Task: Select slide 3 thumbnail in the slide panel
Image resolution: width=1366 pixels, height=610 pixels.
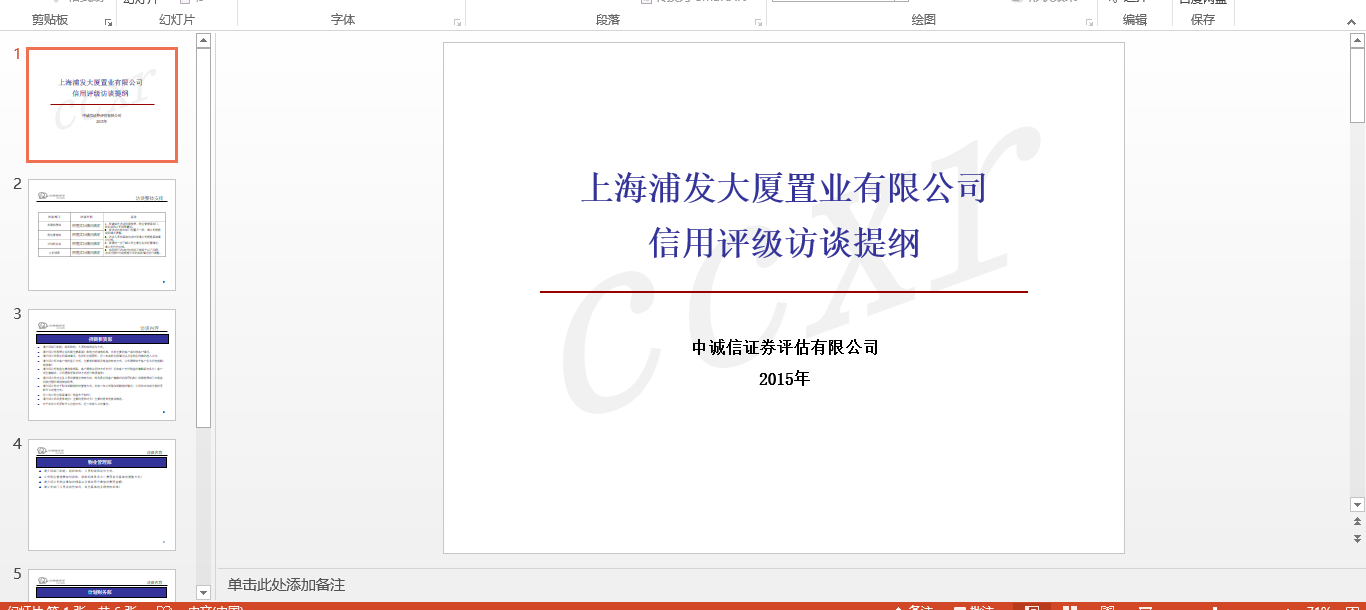Action: coord(102,365)
